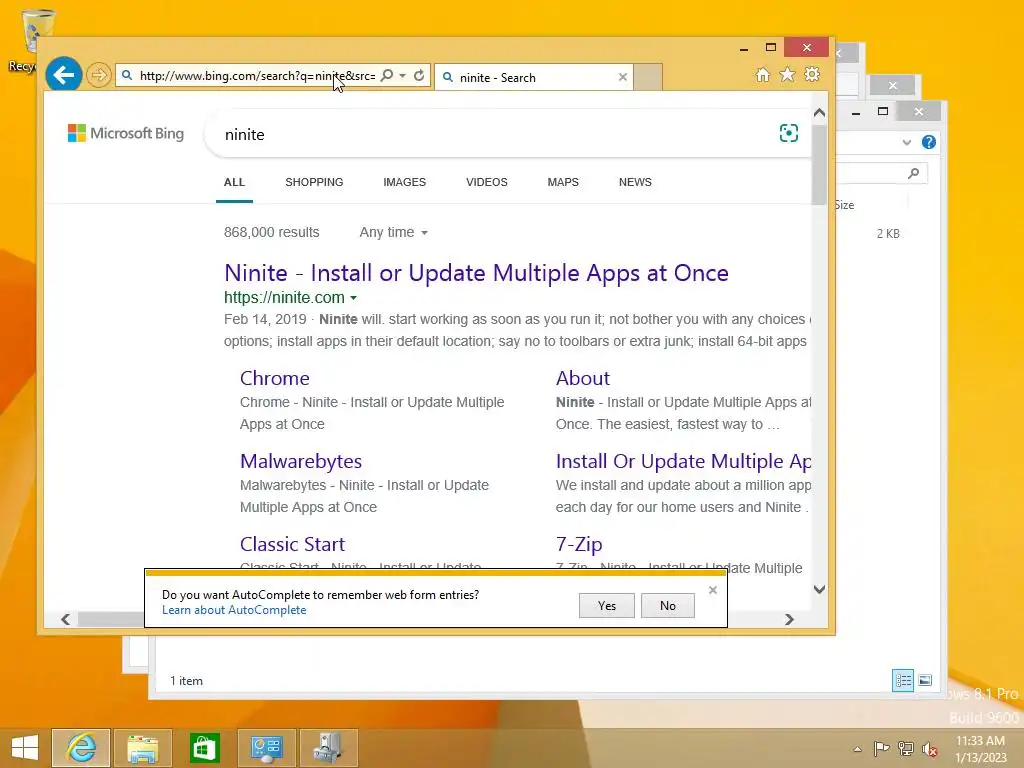Image resolution: width=1024 pixels, height=768 pixels.
Task: Open File Explorer from the taskbar
Action: [x=143, y=748]
